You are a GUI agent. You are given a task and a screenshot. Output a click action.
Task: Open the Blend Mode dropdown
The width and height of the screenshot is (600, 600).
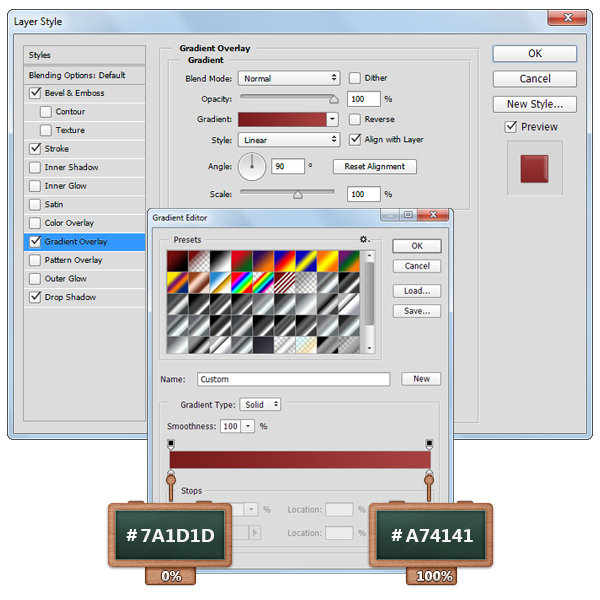290,79
